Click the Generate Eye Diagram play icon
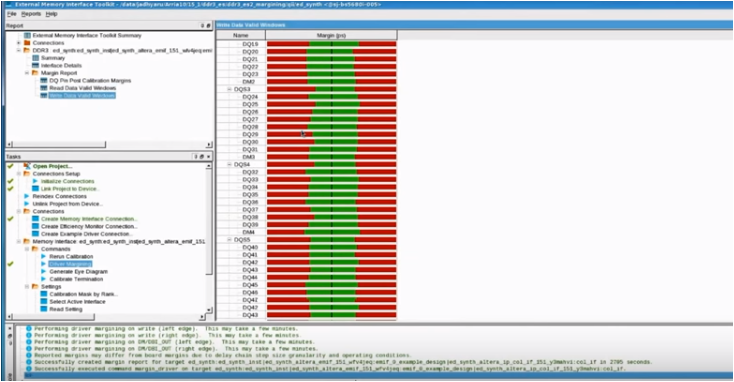The width and height of the screenshot is (734, 382). coord(44,272)
